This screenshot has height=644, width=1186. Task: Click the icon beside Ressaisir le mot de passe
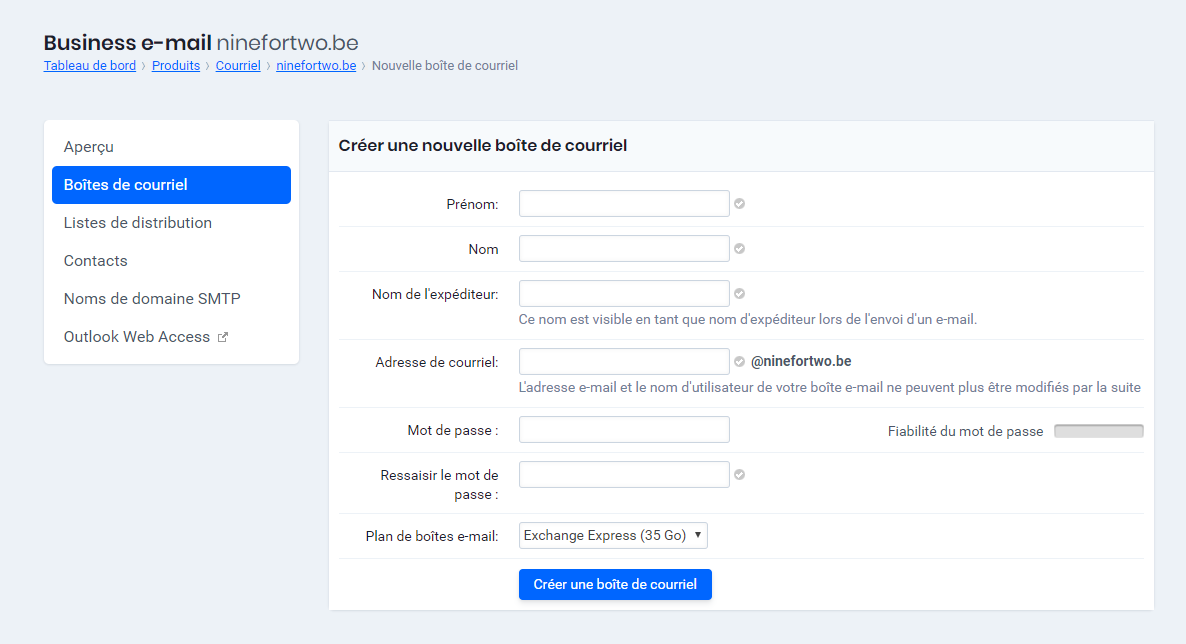click(739, 474)
